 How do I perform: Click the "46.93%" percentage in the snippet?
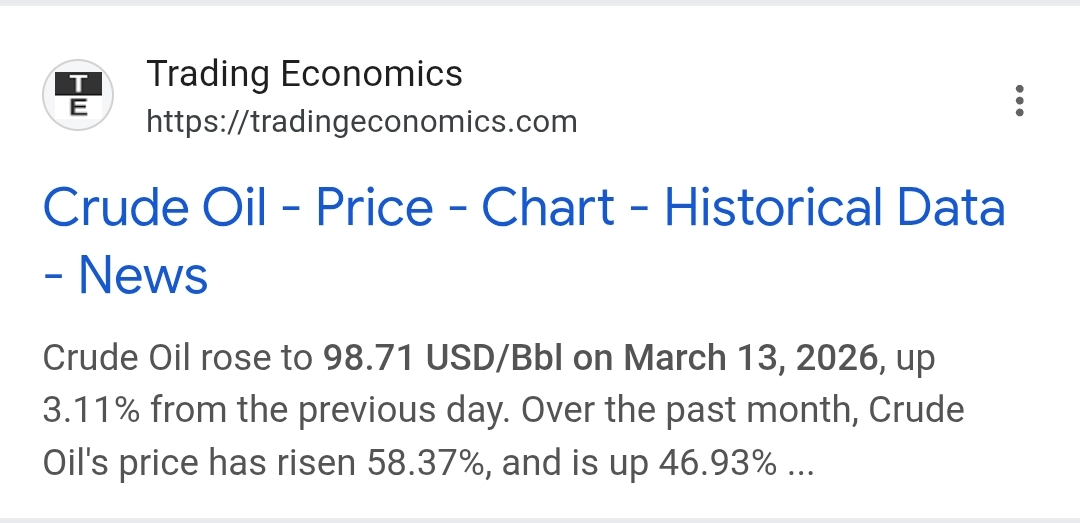coord(717,464)
